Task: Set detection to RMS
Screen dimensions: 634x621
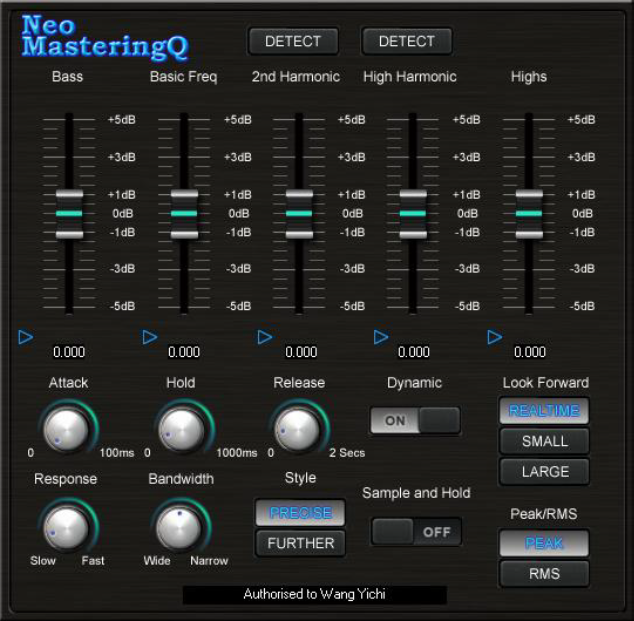Action: pos(544,573)
